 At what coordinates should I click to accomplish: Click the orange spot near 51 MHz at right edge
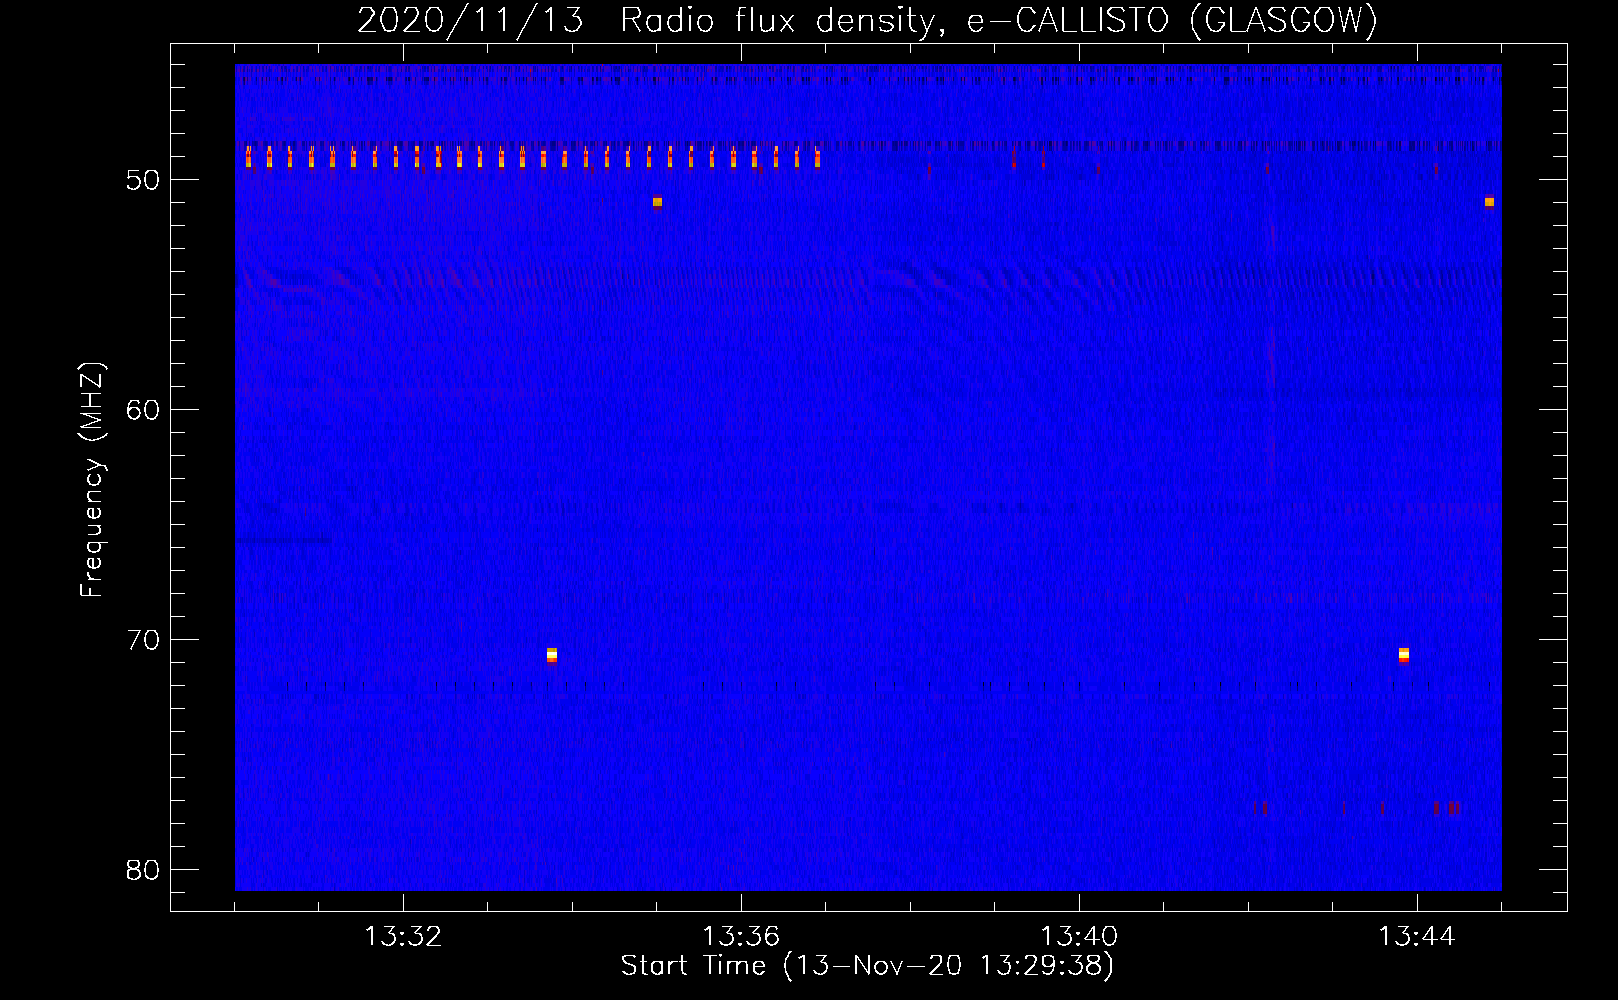1489,202
